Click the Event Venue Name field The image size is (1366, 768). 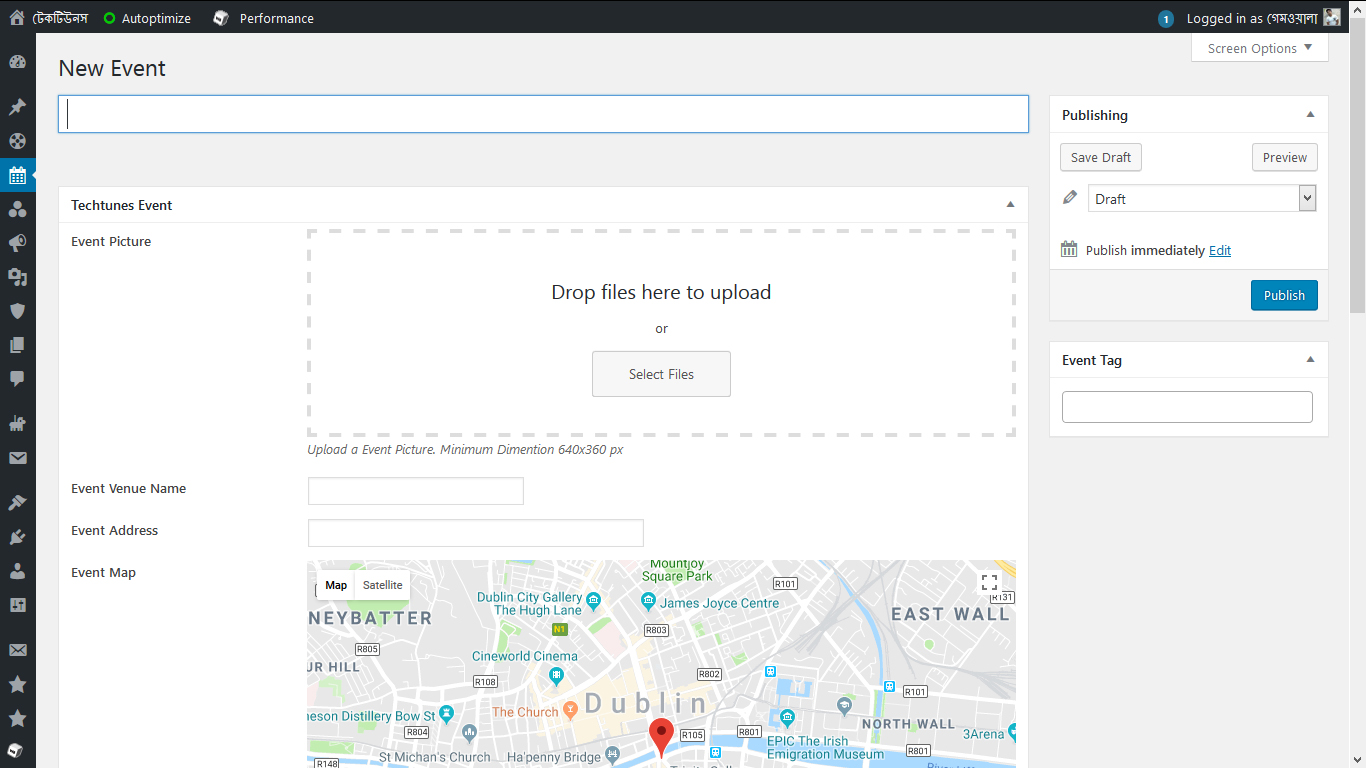(415, 491)
